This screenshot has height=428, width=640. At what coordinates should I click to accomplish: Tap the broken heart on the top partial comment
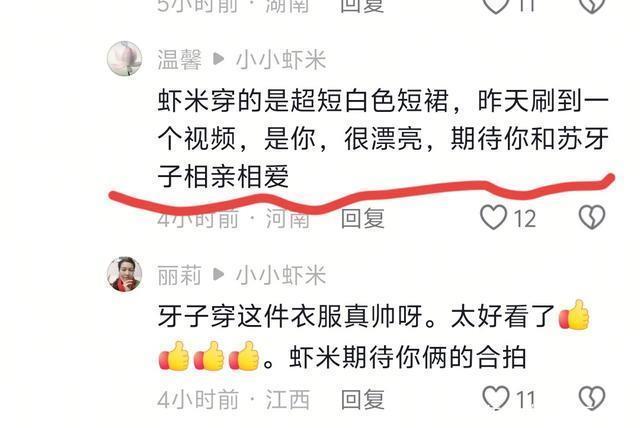coord(592,5)
